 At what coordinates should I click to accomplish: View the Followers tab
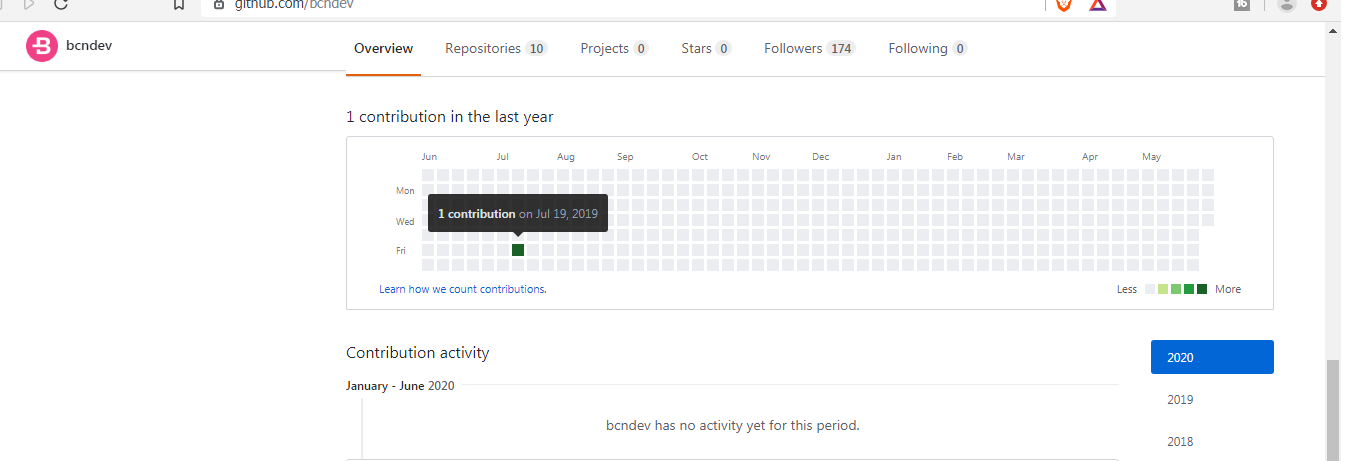809,48
